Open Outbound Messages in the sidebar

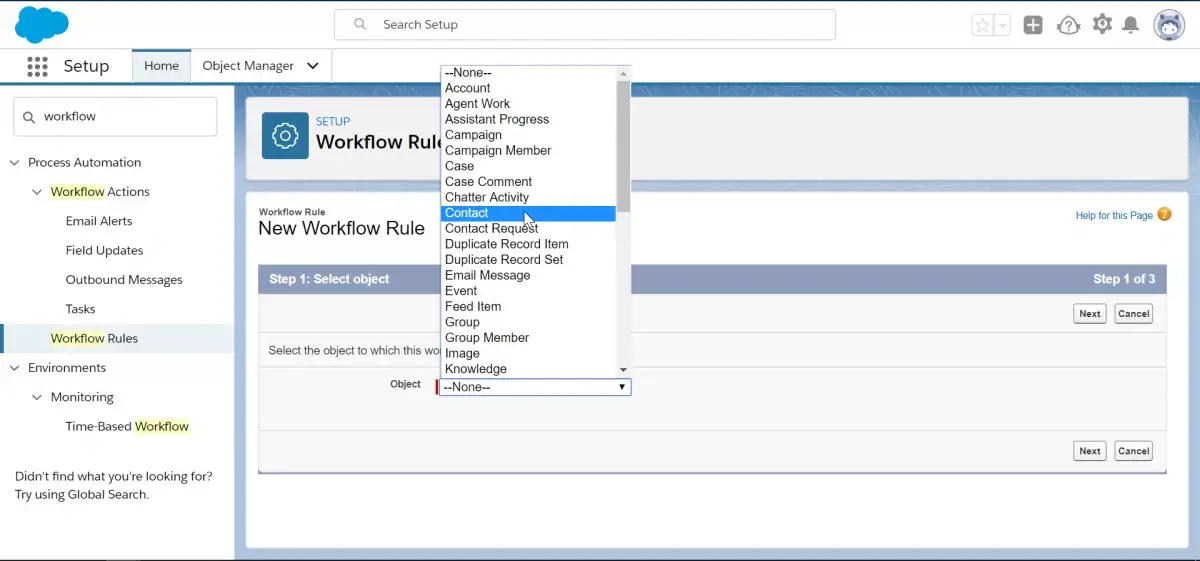pyautogui.click(x=124, y=280)
